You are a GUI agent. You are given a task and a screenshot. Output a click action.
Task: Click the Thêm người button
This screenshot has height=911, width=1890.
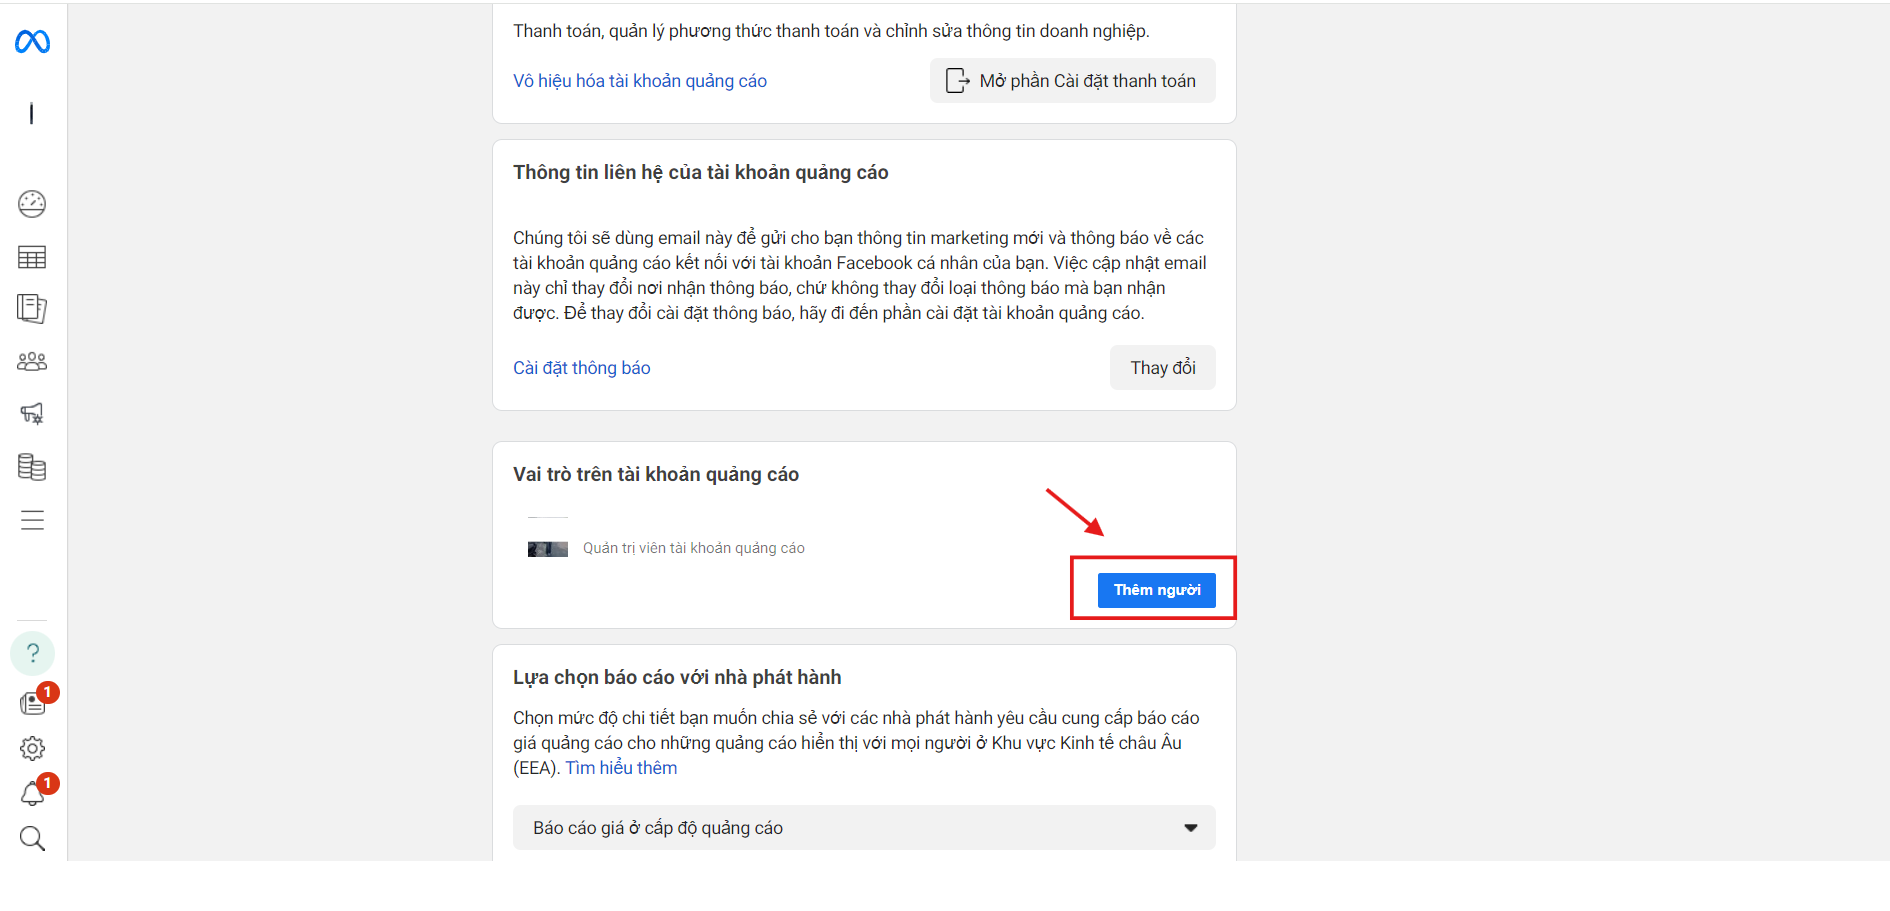tap(1157, 590)
